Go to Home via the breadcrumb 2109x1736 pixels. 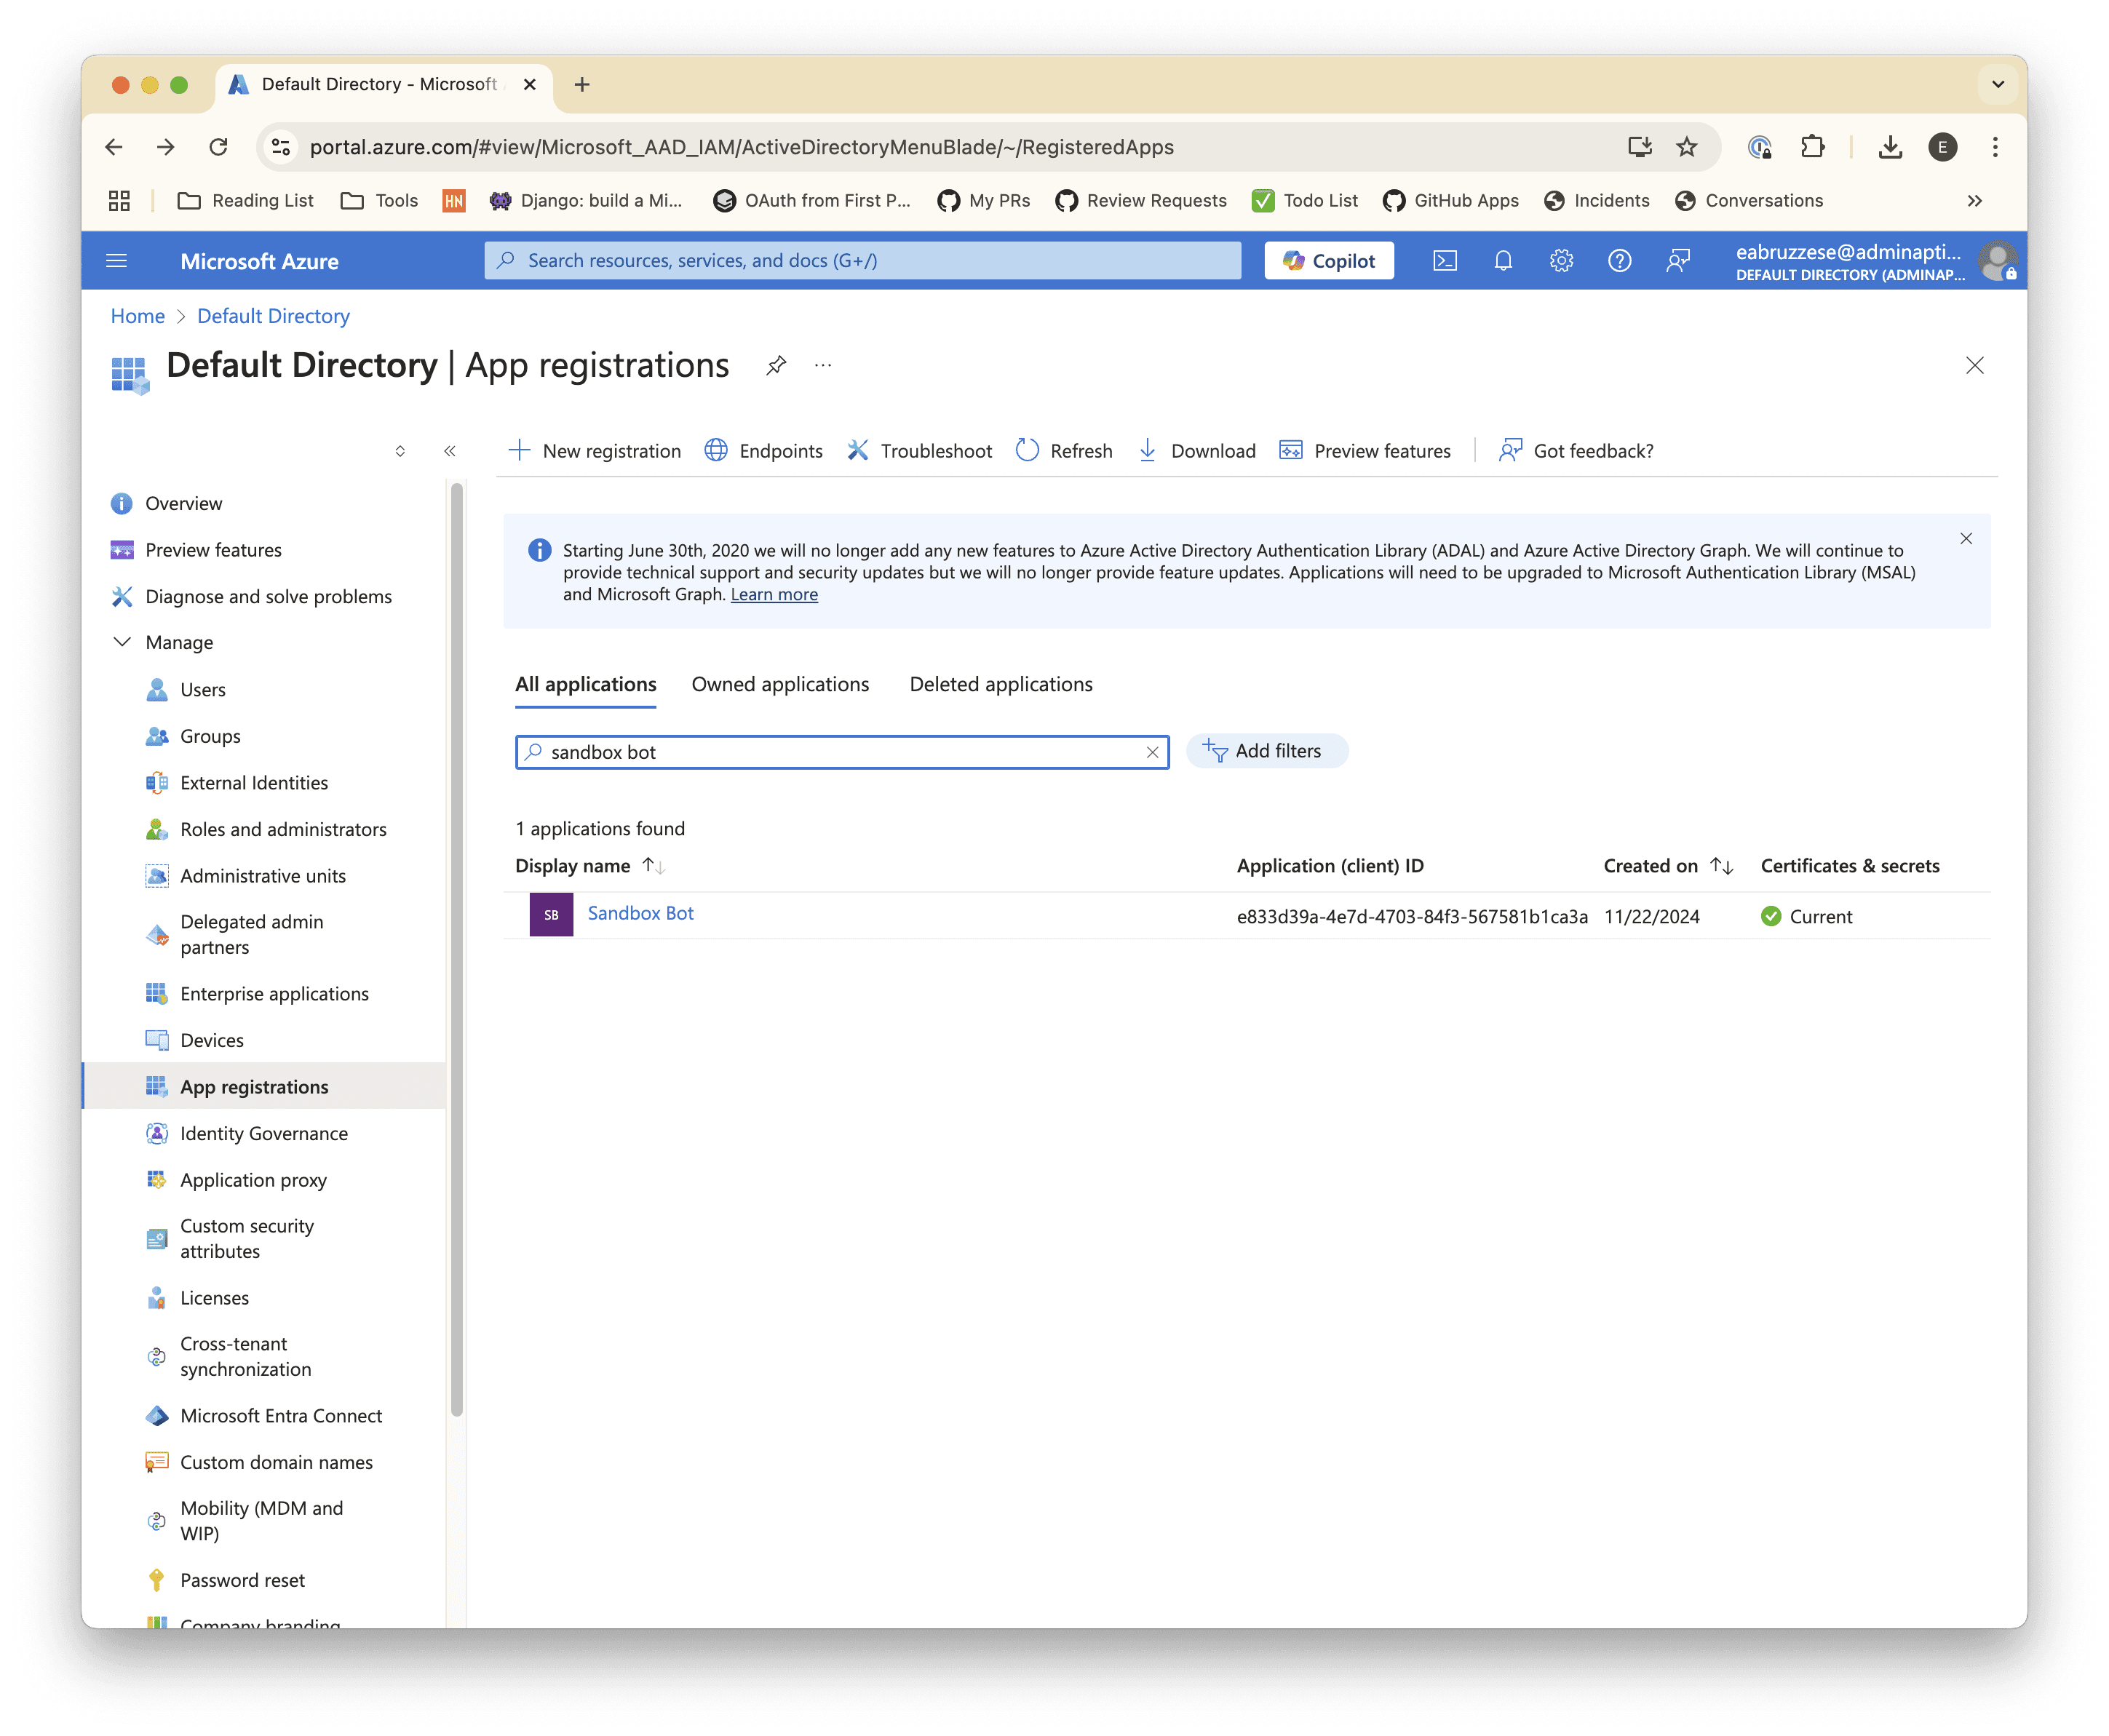(x=138, y=316)
